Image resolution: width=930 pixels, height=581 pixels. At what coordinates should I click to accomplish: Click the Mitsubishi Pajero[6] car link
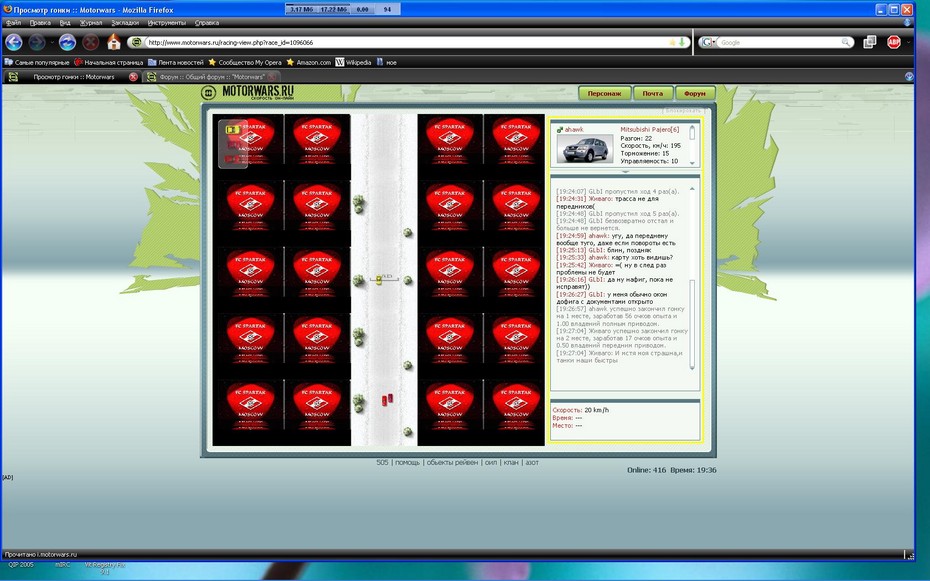pyautogui.click(x=649, y=129)
